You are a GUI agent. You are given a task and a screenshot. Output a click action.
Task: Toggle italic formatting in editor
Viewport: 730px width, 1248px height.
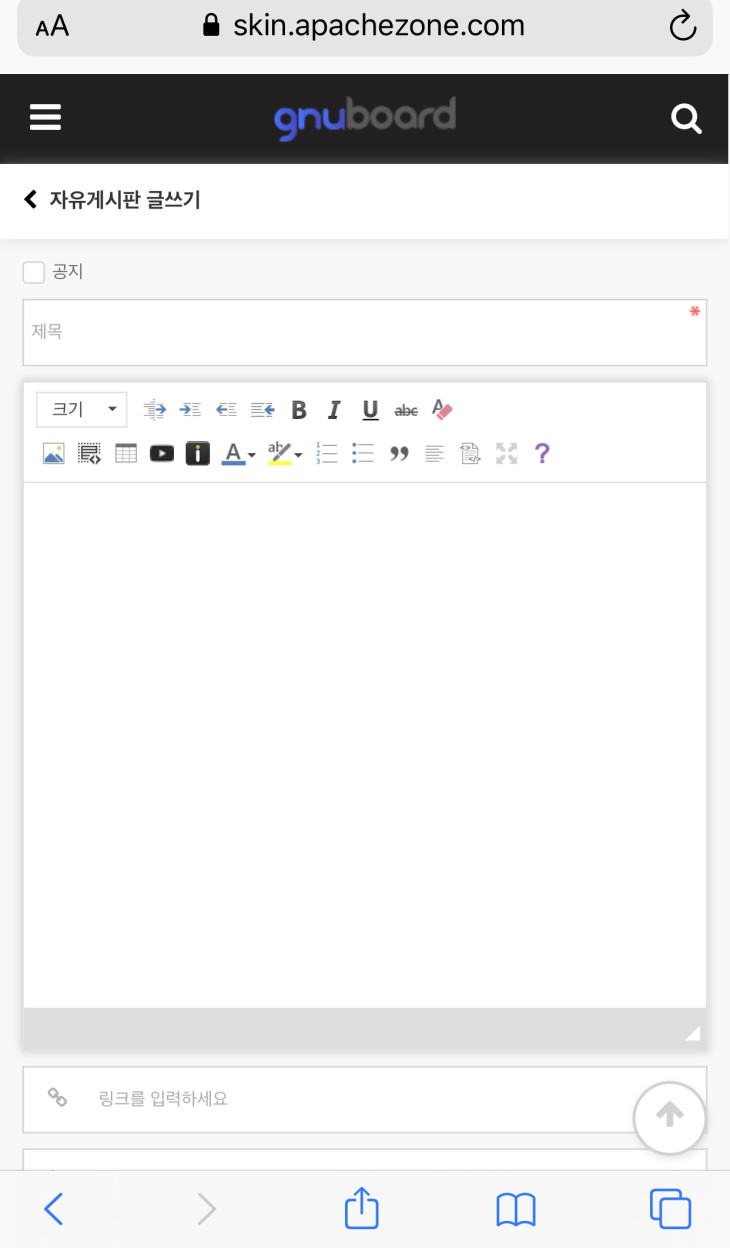click(x=334, y=410)
